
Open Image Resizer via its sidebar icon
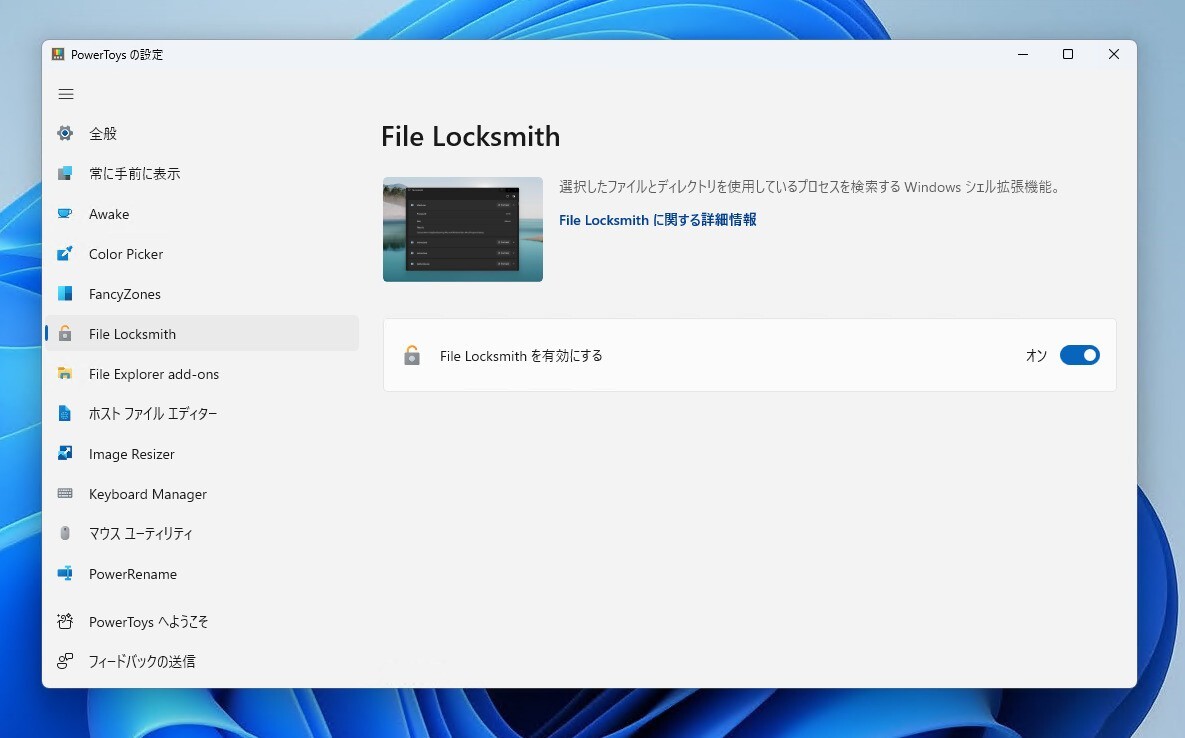pos(65,454)
